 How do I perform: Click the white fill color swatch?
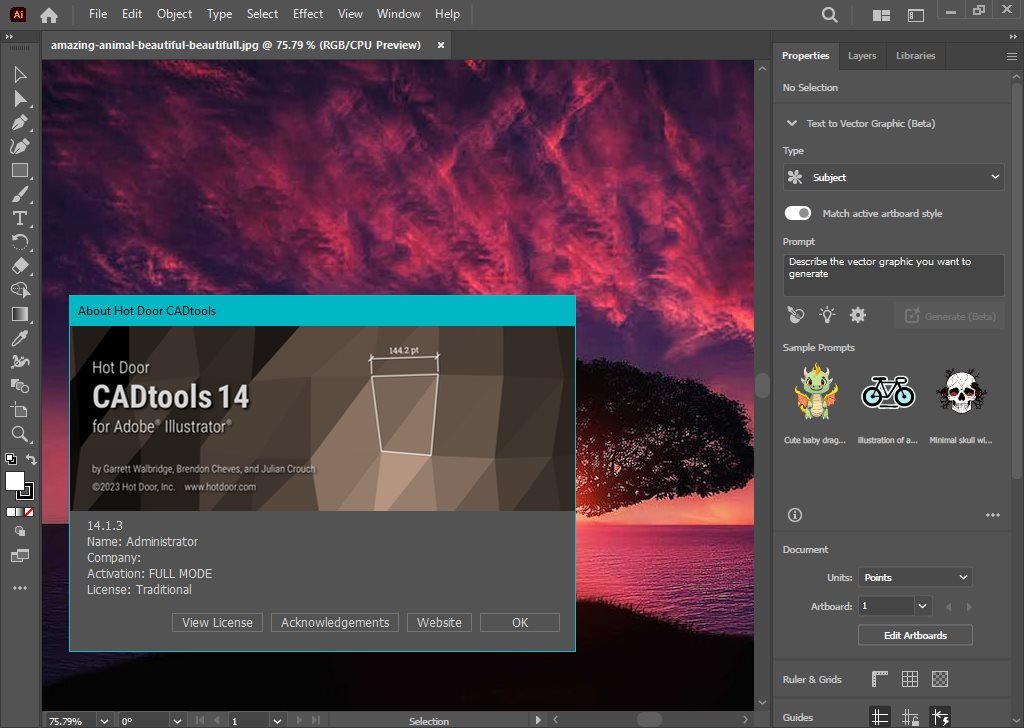[15, 482]
